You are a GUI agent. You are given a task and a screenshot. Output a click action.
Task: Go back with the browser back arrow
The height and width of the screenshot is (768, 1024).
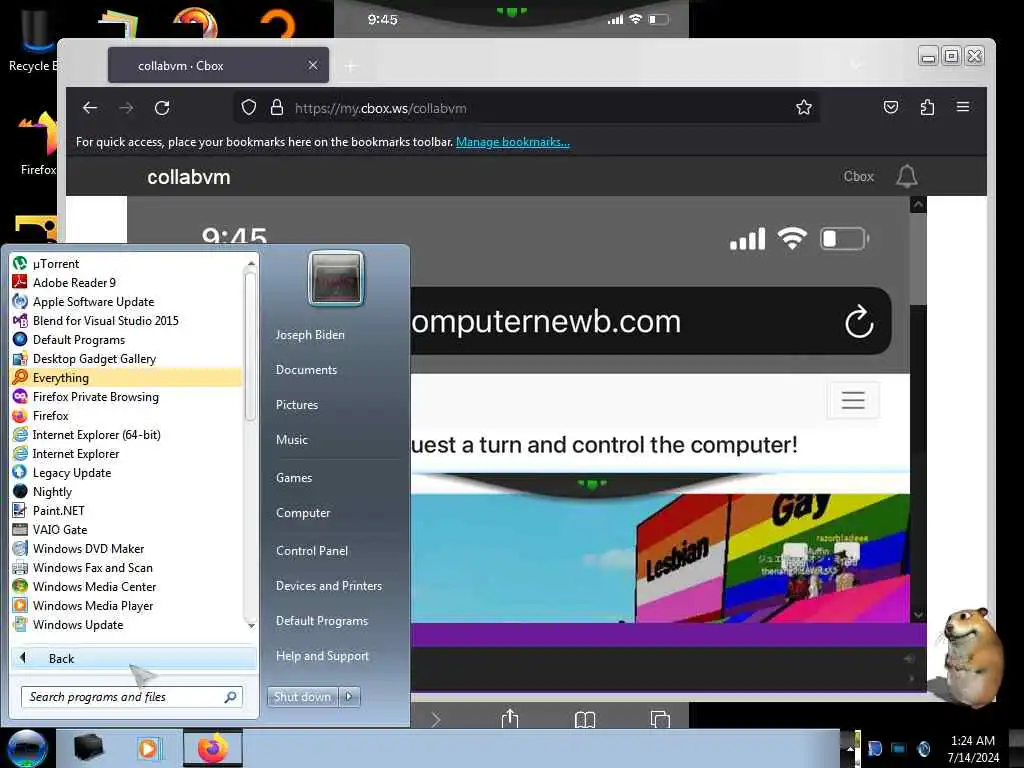(89, 108)
